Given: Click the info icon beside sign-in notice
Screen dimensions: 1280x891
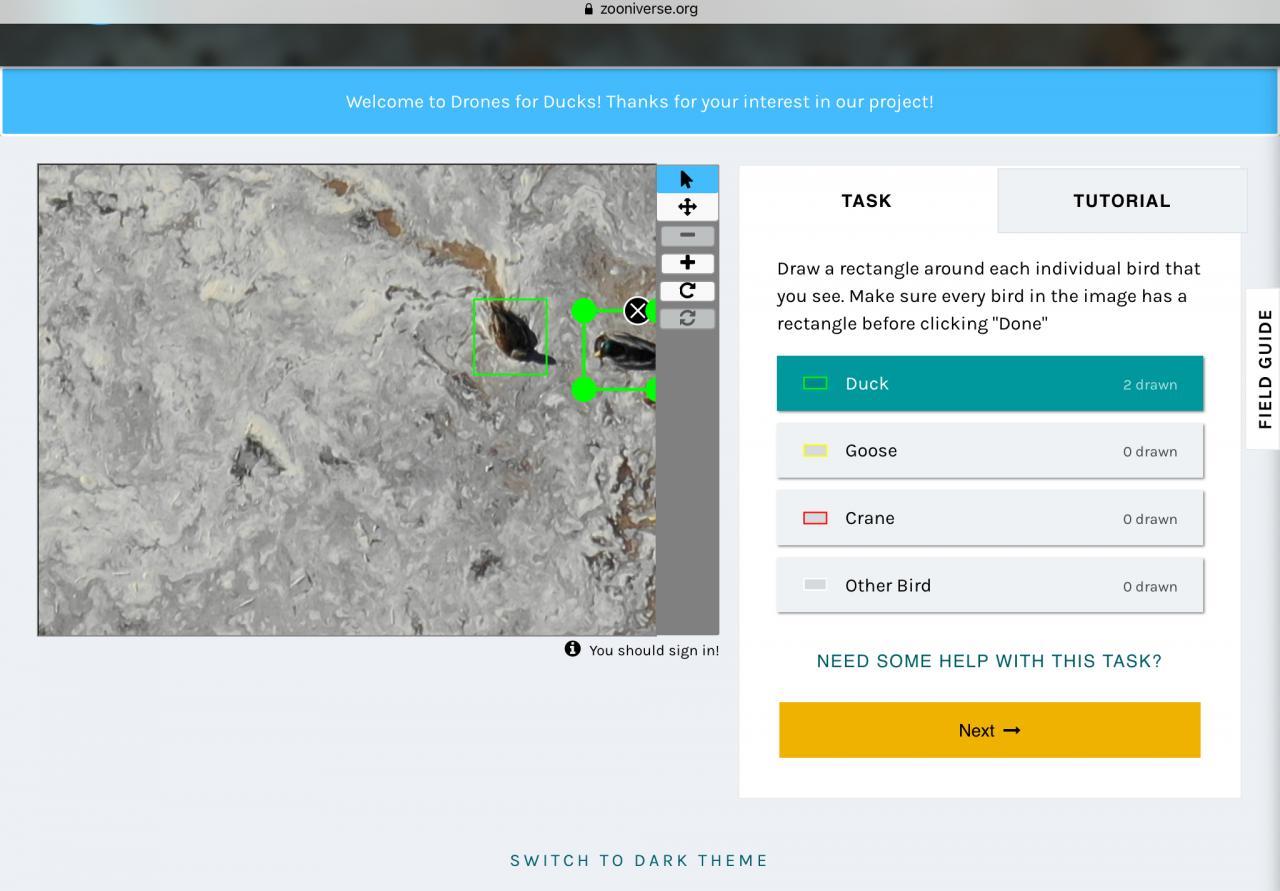Looking at the screenshot, I should [572, 649].
